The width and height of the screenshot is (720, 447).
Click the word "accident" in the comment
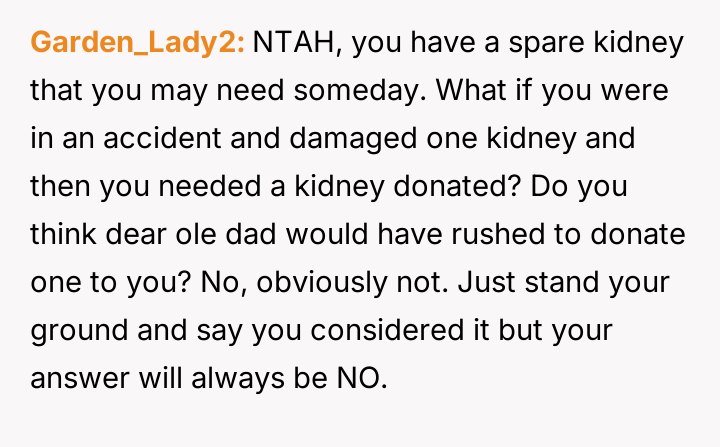pyautogui.click(x=131, y=137)
